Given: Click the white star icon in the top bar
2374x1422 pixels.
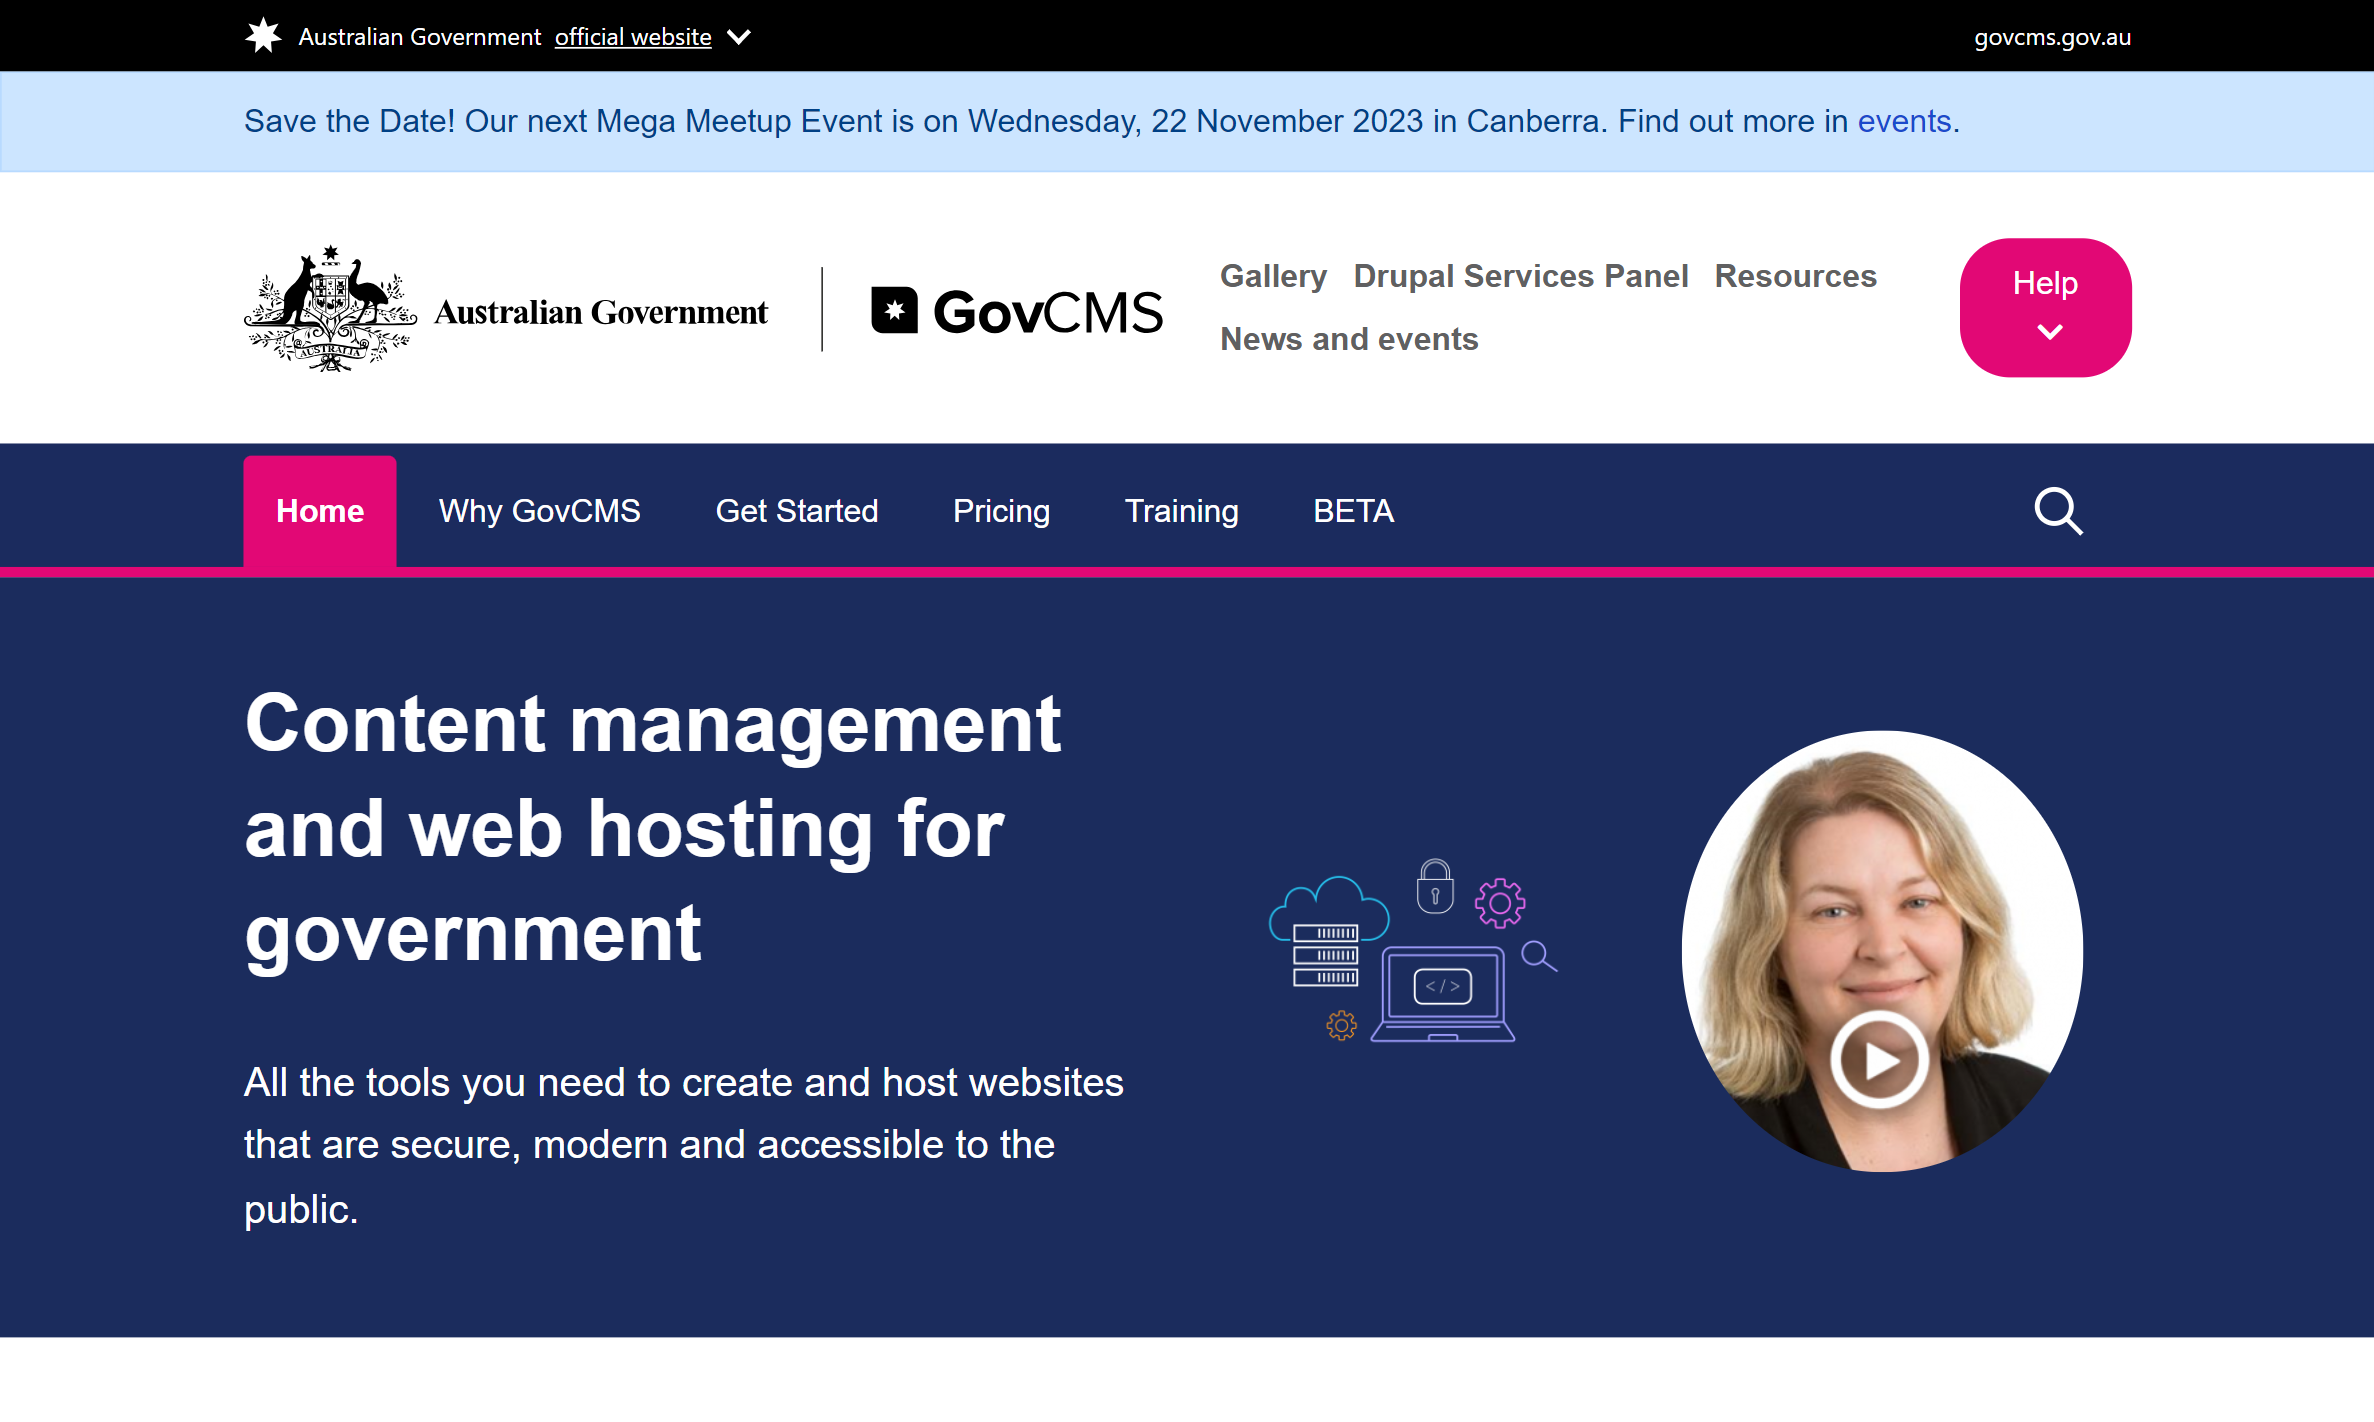Looking at the screenshot, I should coord(263,36).
